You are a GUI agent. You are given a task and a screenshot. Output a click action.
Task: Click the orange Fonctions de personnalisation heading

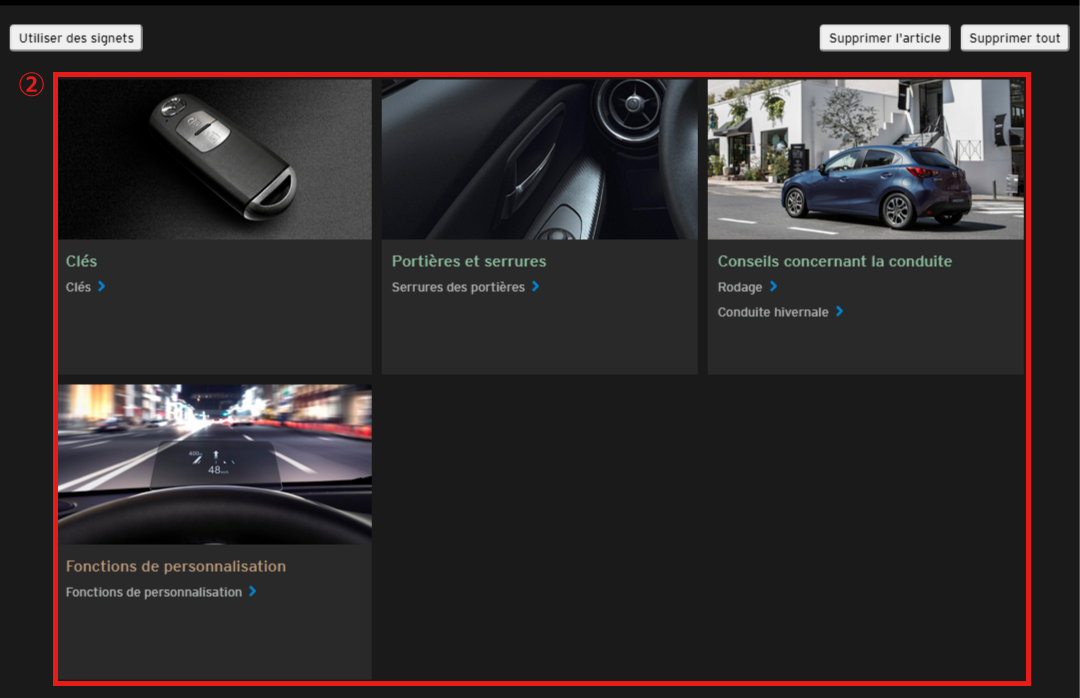176,566
